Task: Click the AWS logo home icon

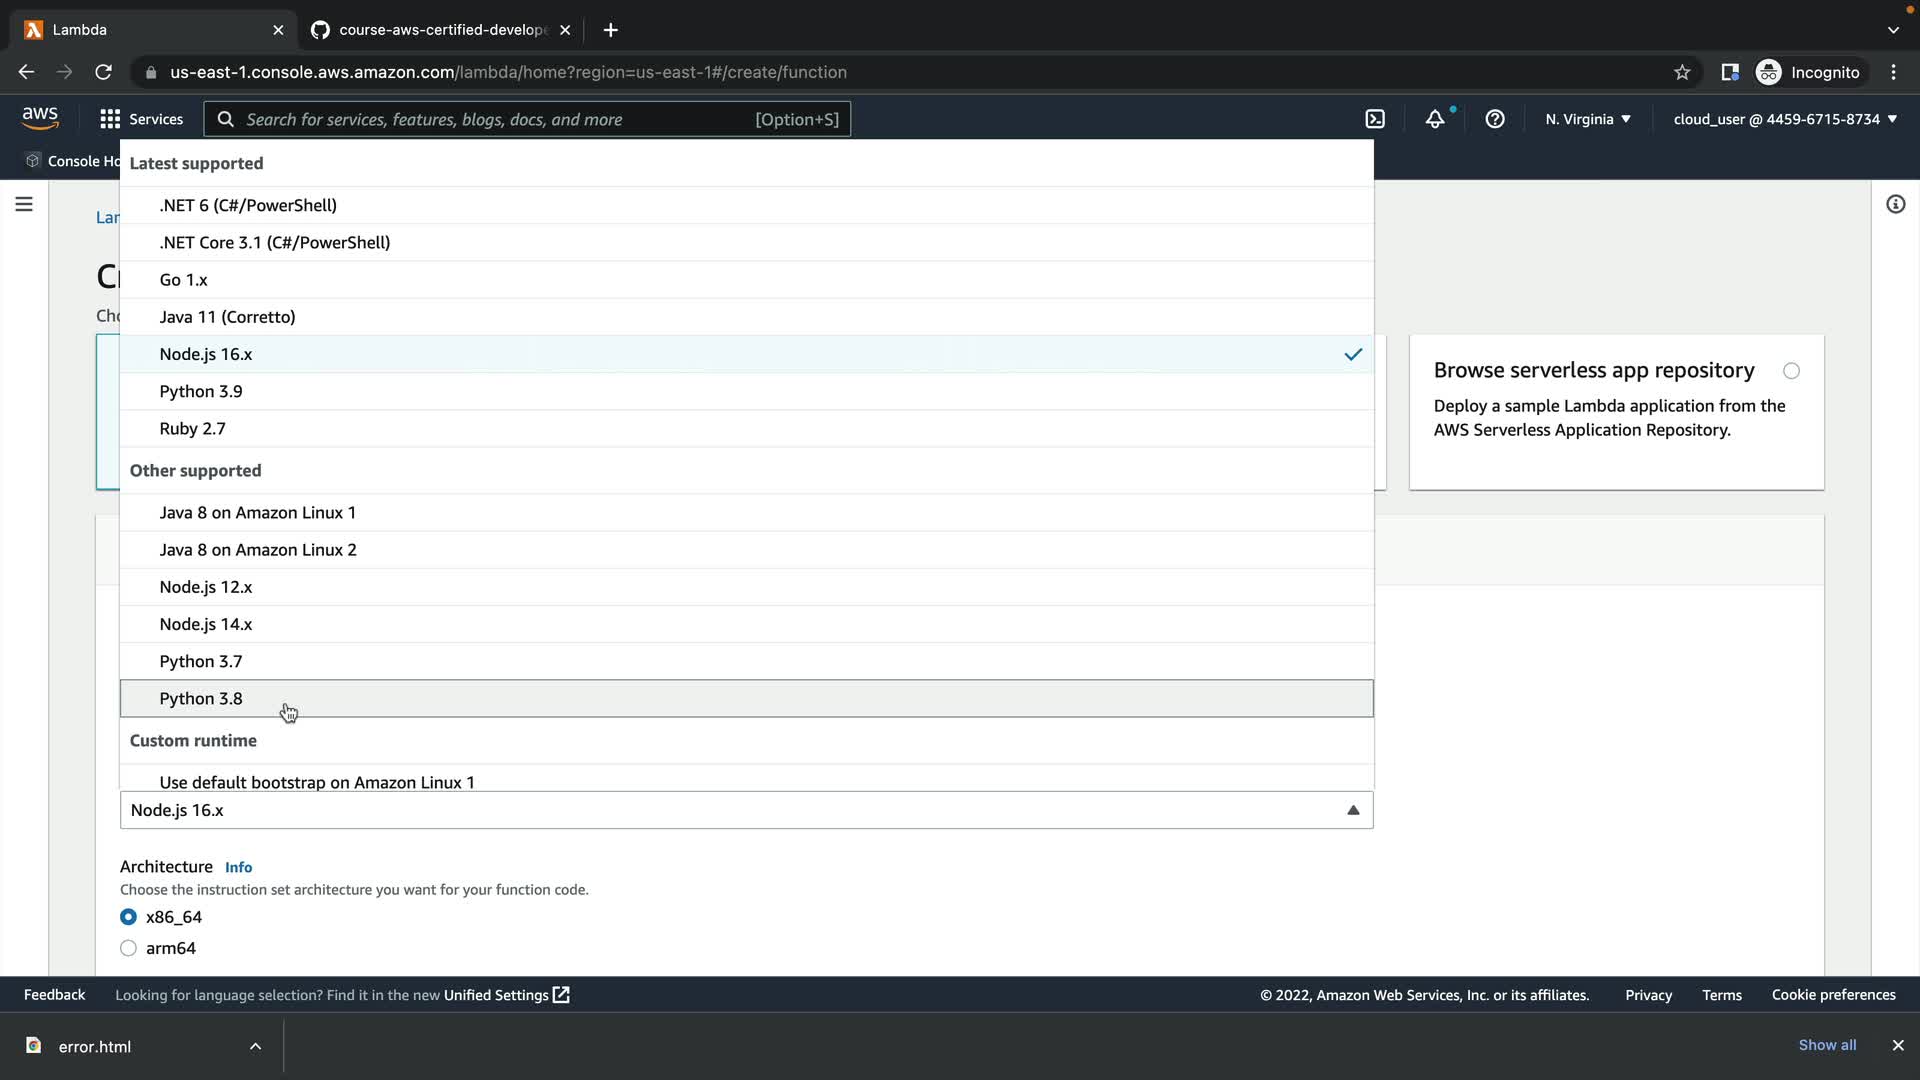Action: (40, 118)
